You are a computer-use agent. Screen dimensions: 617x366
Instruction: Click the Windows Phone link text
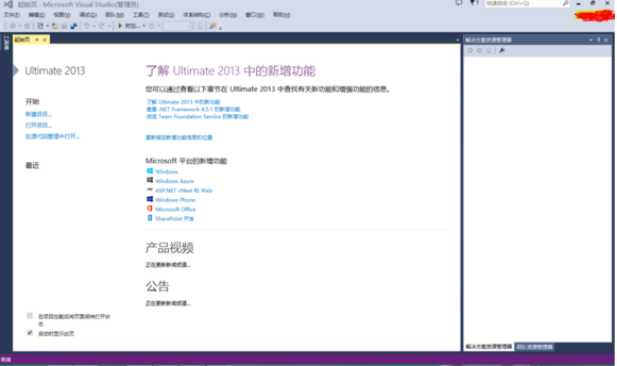pyautogui.click(x=175, y=200)
